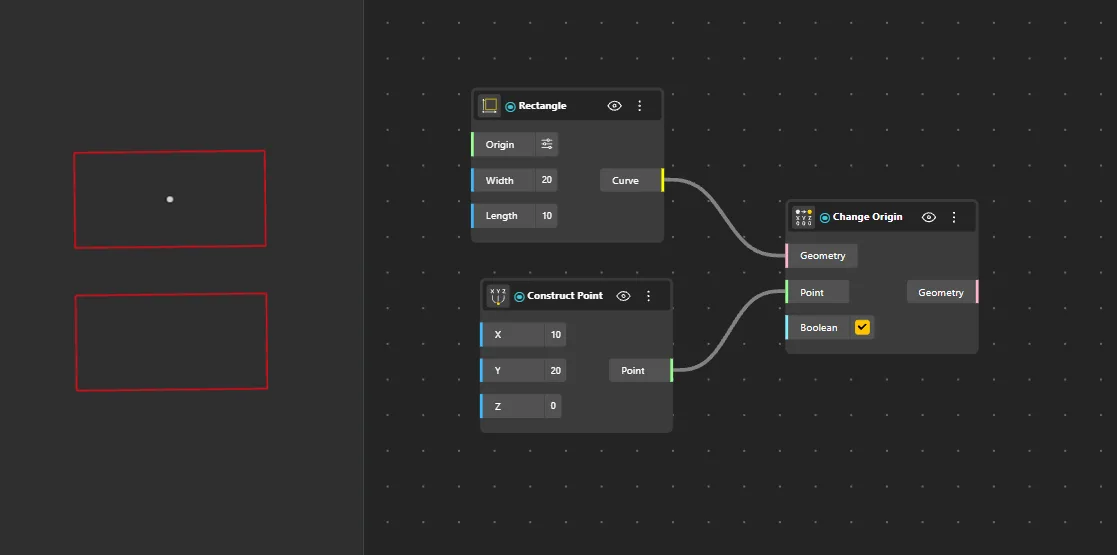The width and height of the screenshot is (1117, 555).
Task: Click the Construct Point node XYZ icon
Action: pos(498,296)
